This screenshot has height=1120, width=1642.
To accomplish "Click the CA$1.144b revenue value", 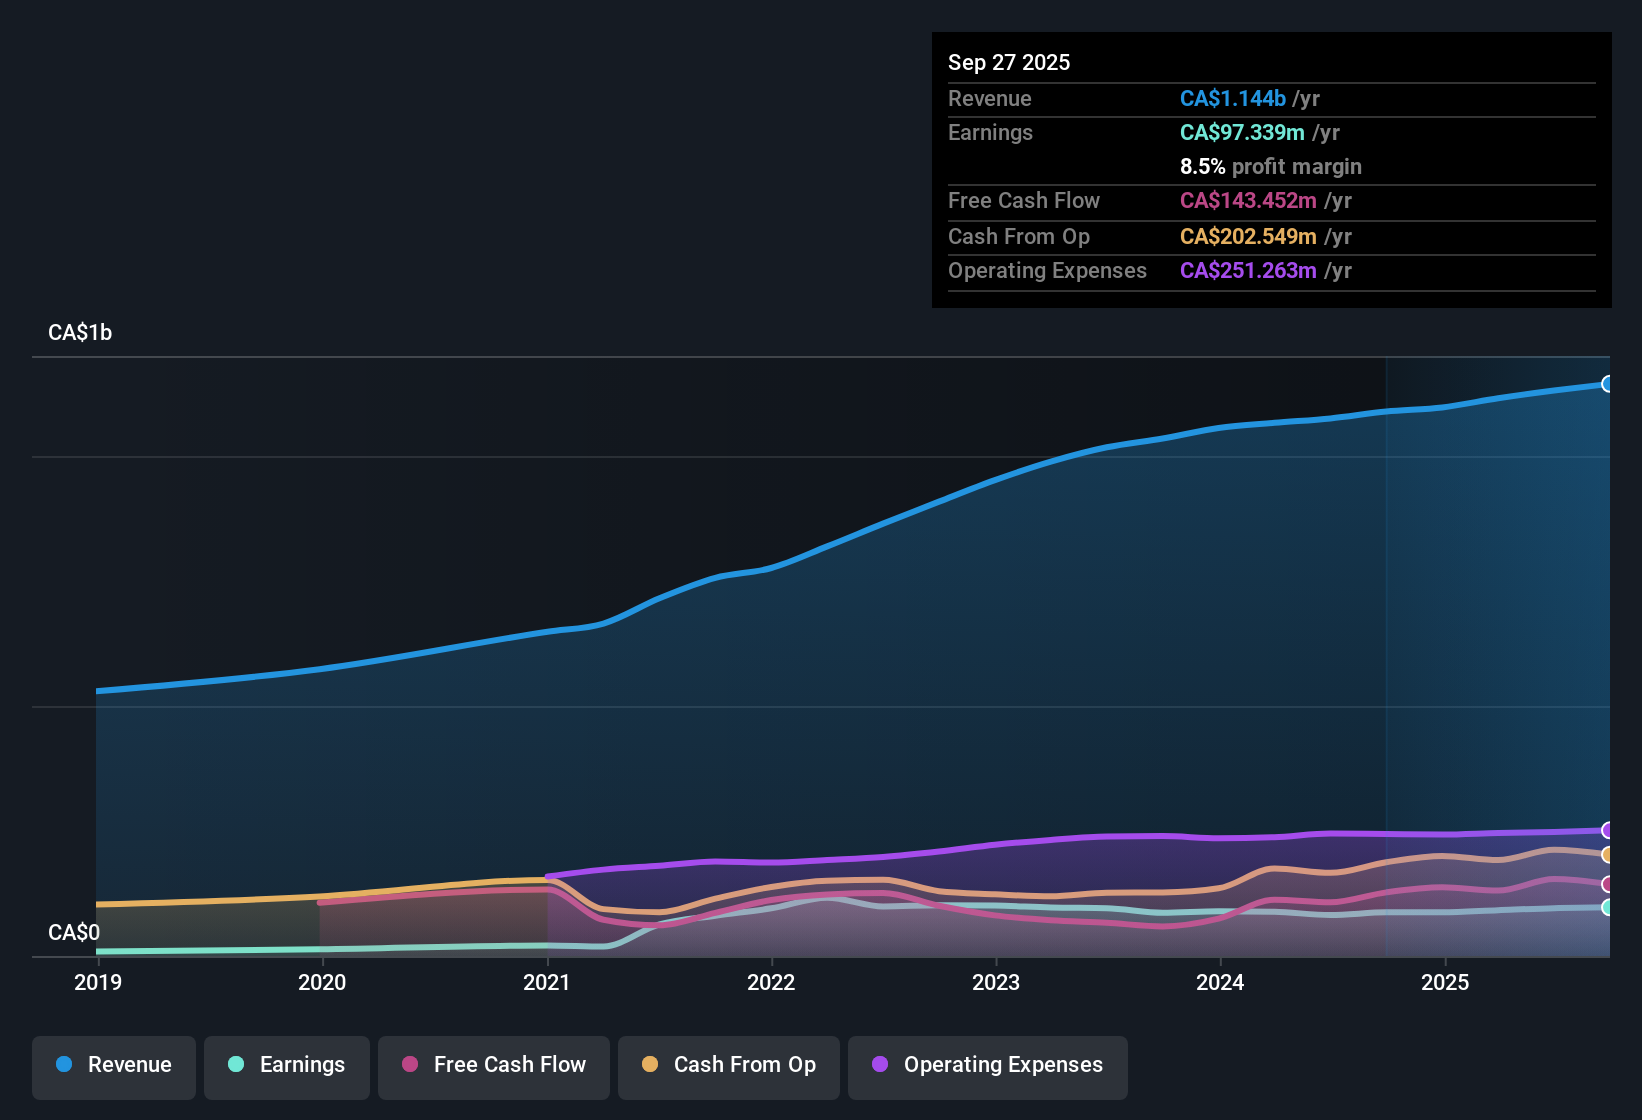I will 1233,98.
